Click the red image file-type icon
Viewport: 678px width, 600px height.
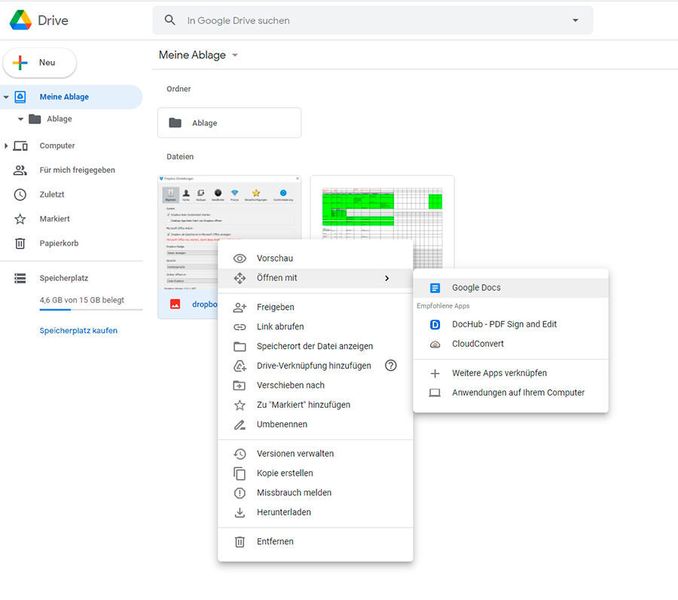pos(175,304)
